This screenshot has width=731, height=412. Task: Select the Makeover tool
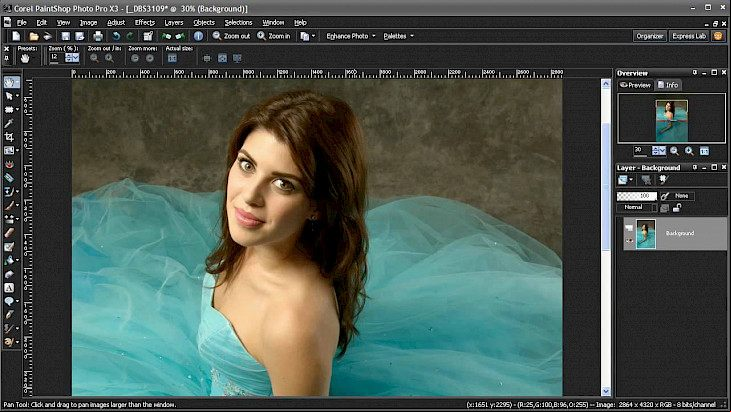coord(9,178)
